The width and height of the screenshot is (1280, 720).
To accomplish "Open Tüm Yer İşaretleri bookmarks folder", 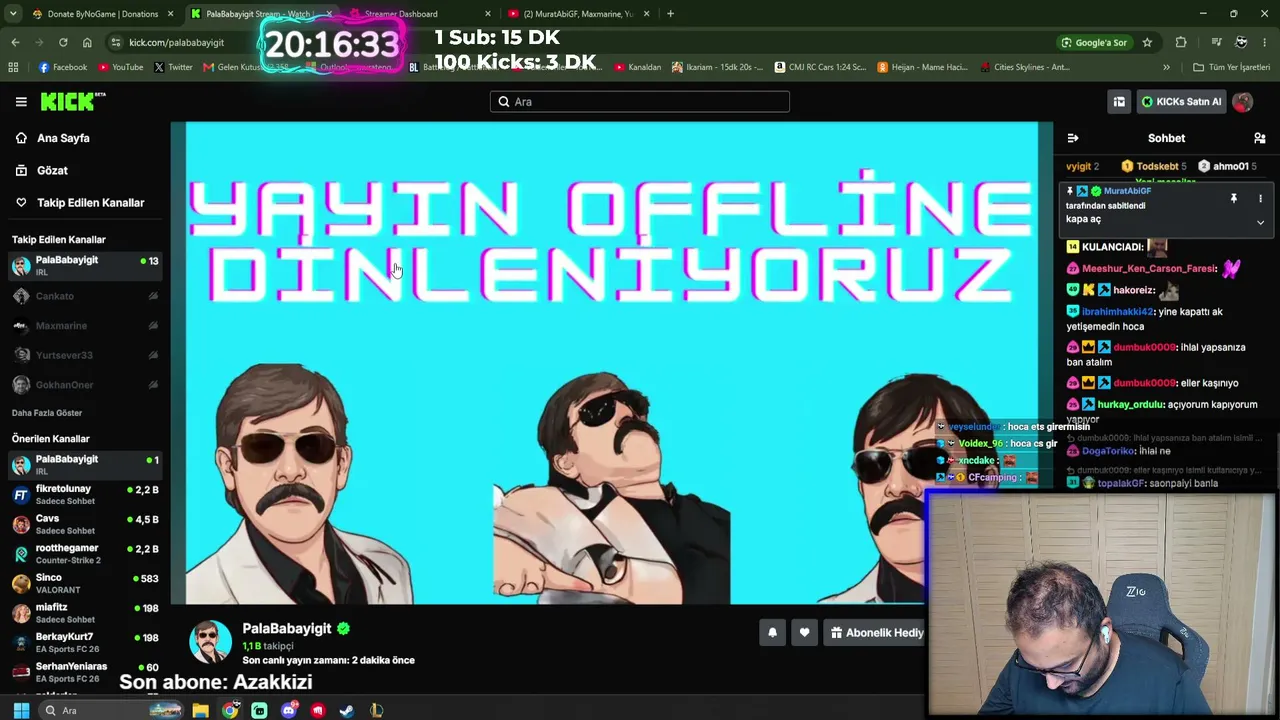I will click(x=1231, y=67).
